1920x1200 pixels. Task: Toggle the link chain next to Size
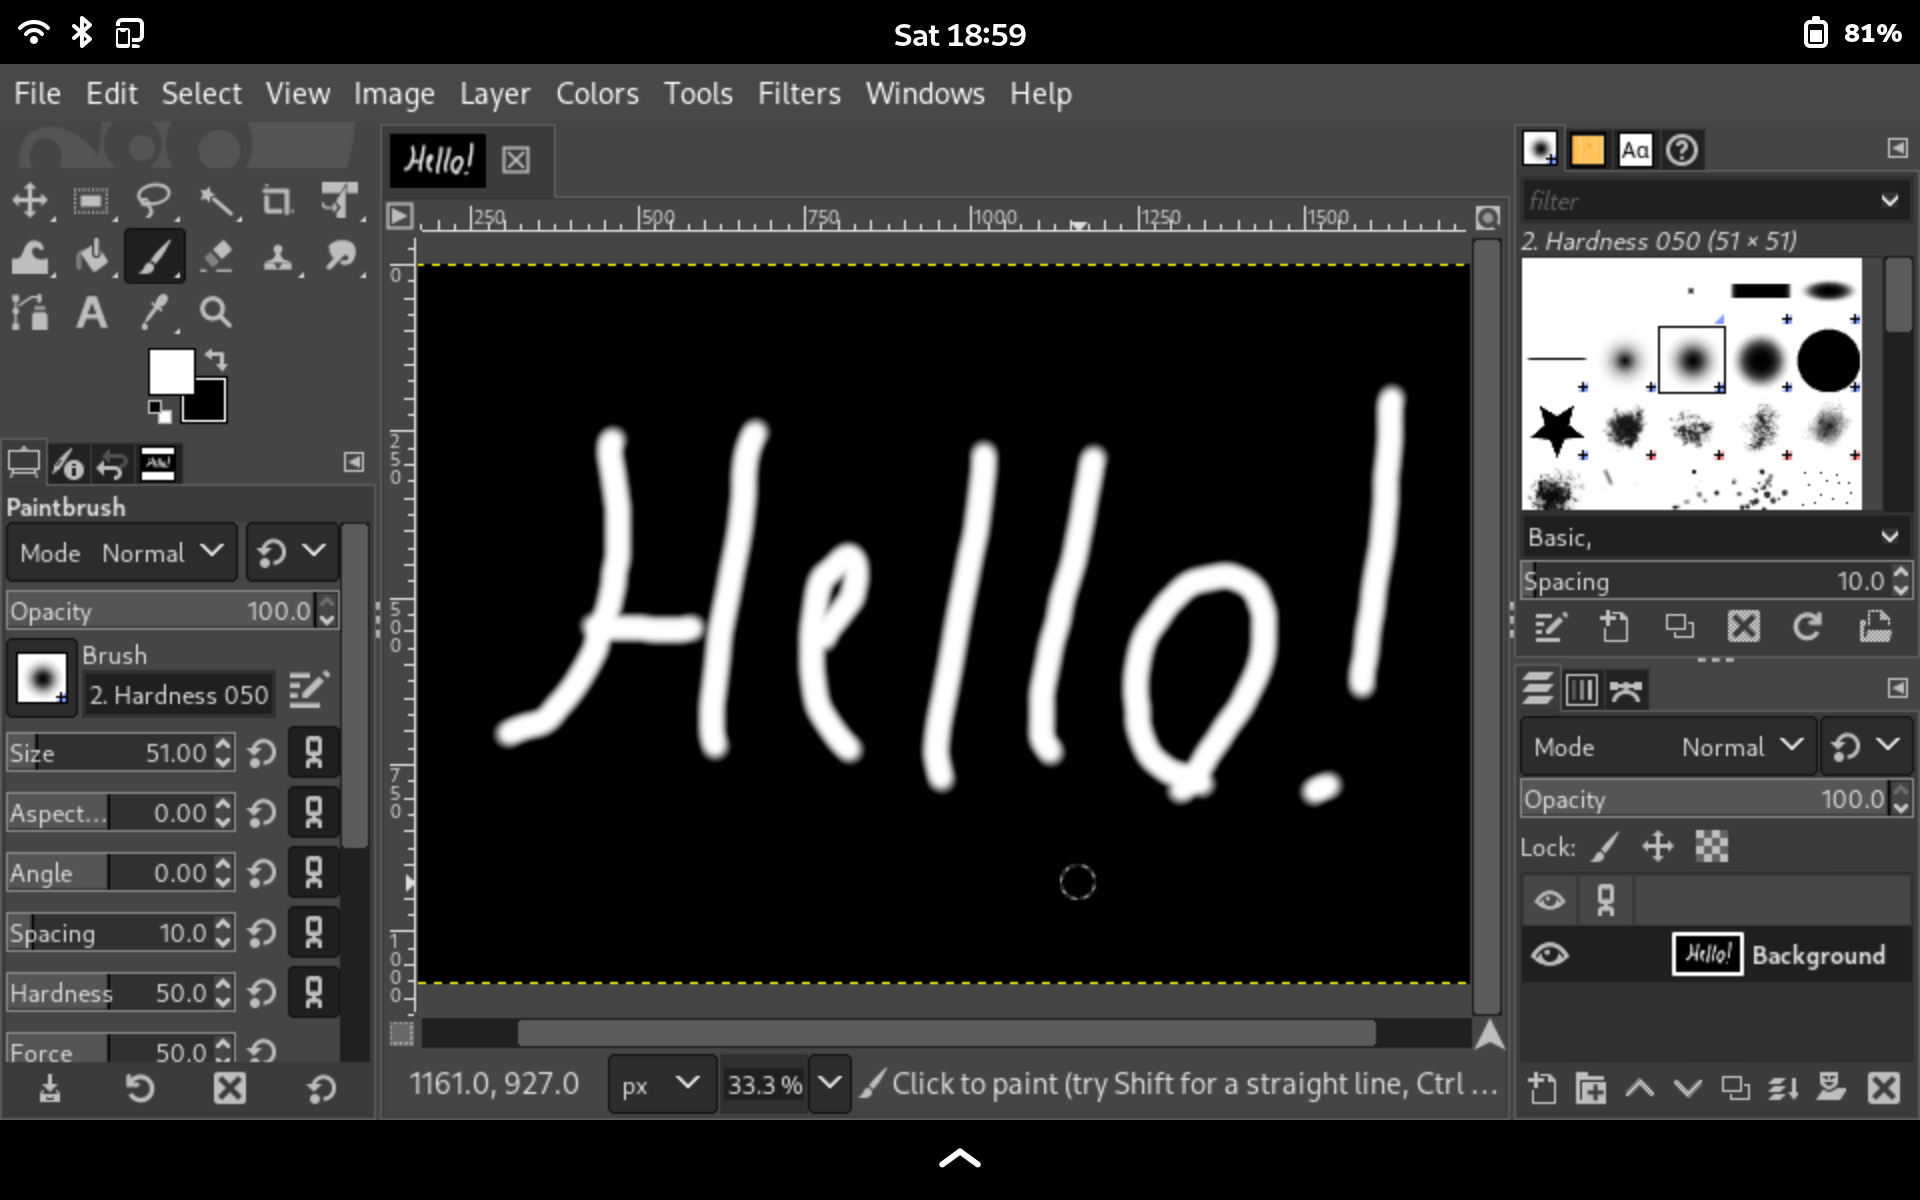click(x=313, y=752)
